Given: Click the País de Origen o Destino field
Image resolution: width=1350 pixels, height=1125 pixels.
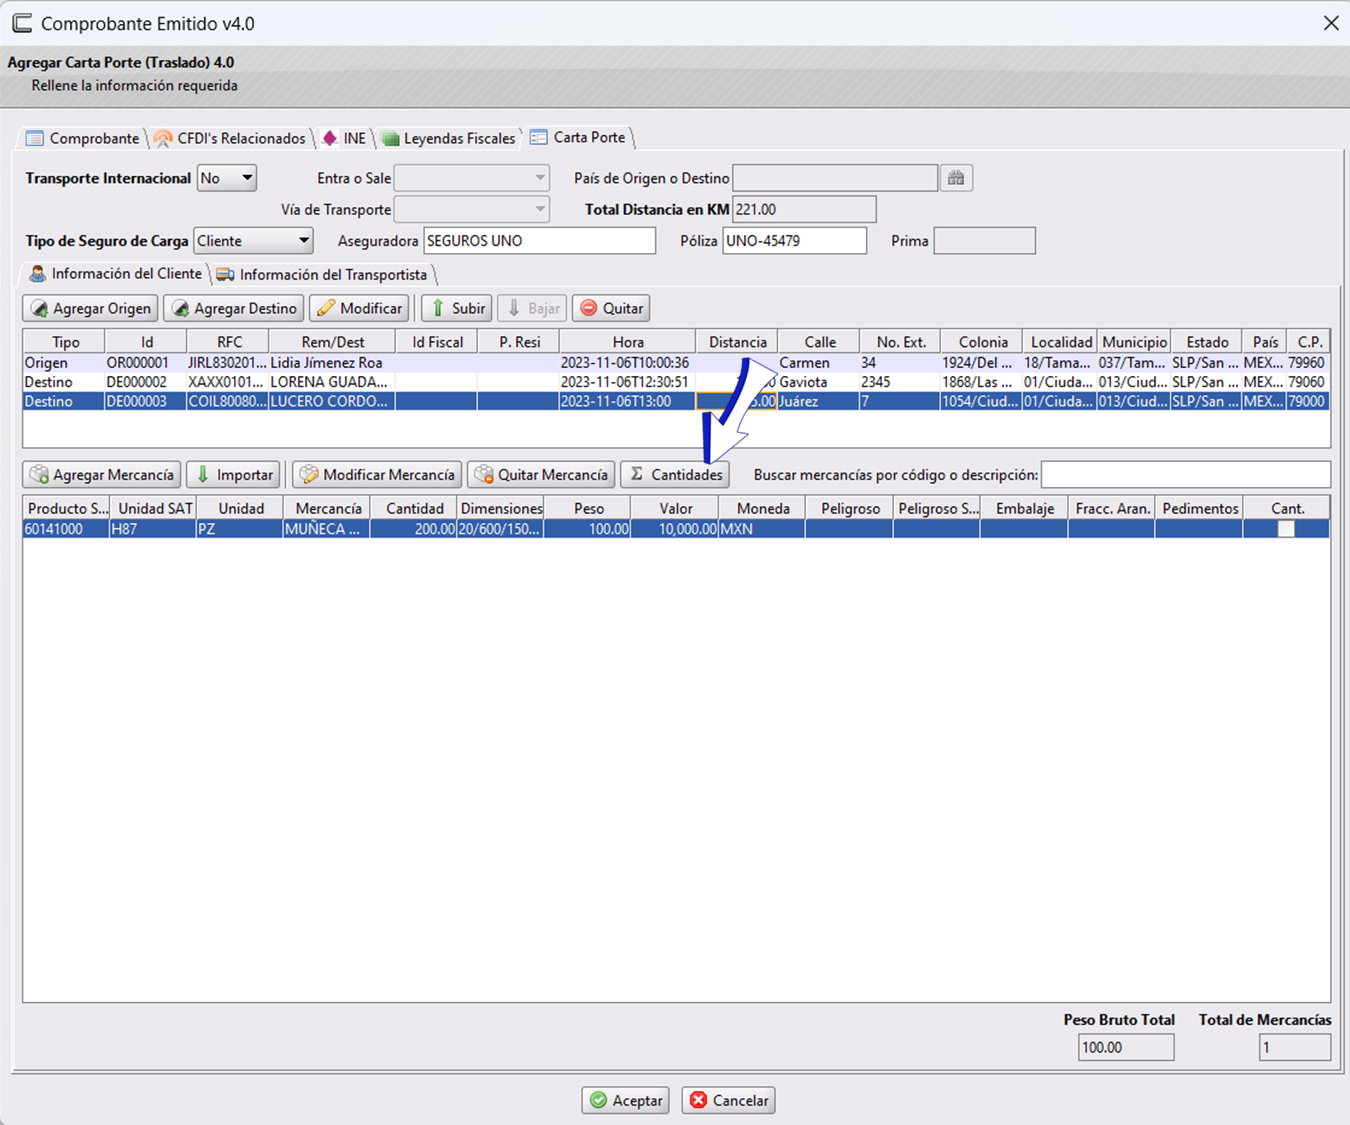Looking at the screenshot, I should [x=835, y=178].
